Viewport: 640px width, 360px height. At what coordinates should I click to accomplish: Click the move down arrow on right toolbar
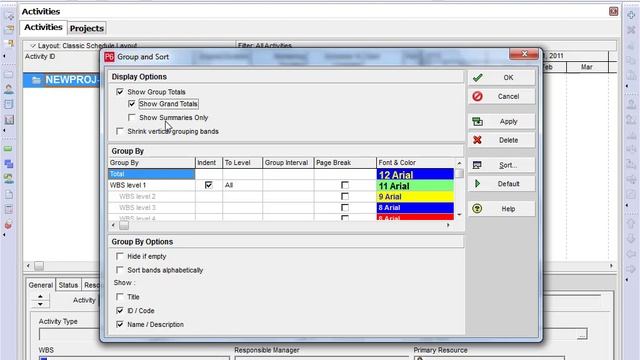tap(631, 238)
